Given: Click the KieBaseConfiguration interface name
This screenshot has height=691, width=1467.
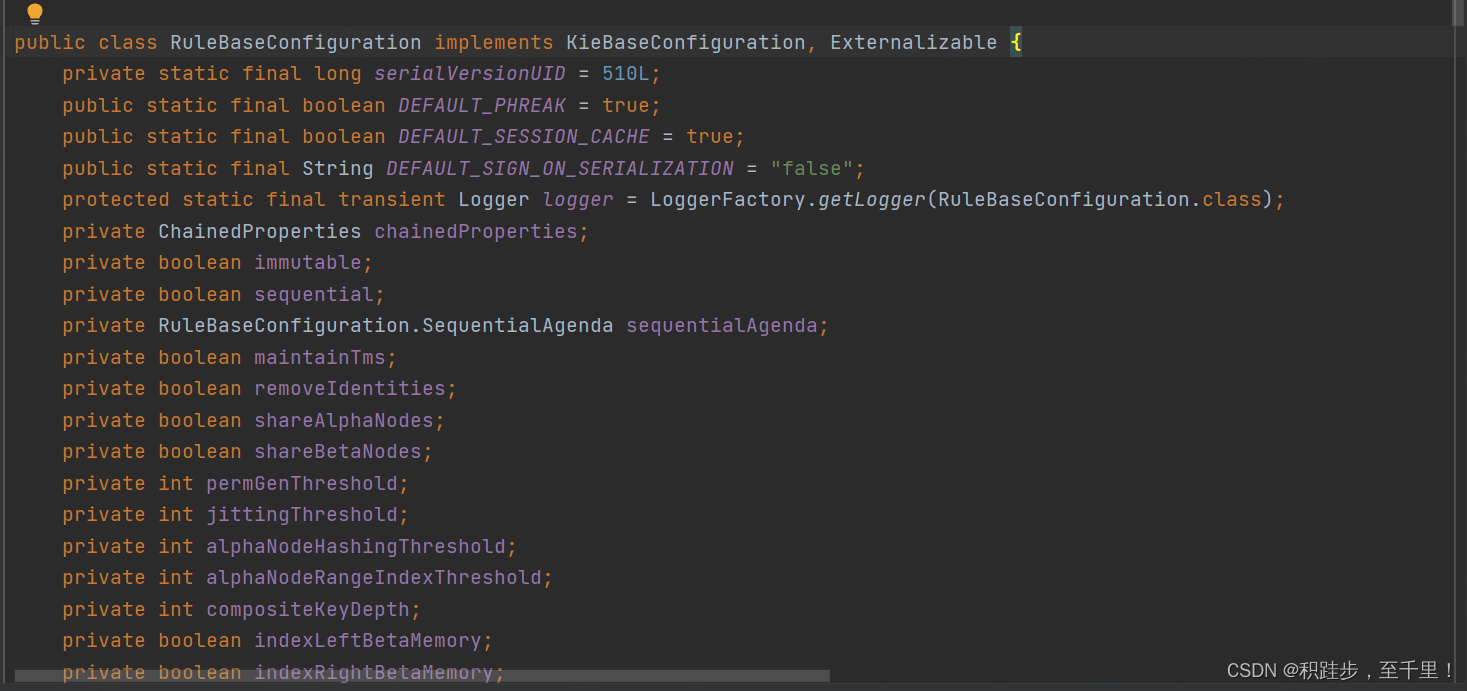Looking at the screenshot, I should click(685, 42).
